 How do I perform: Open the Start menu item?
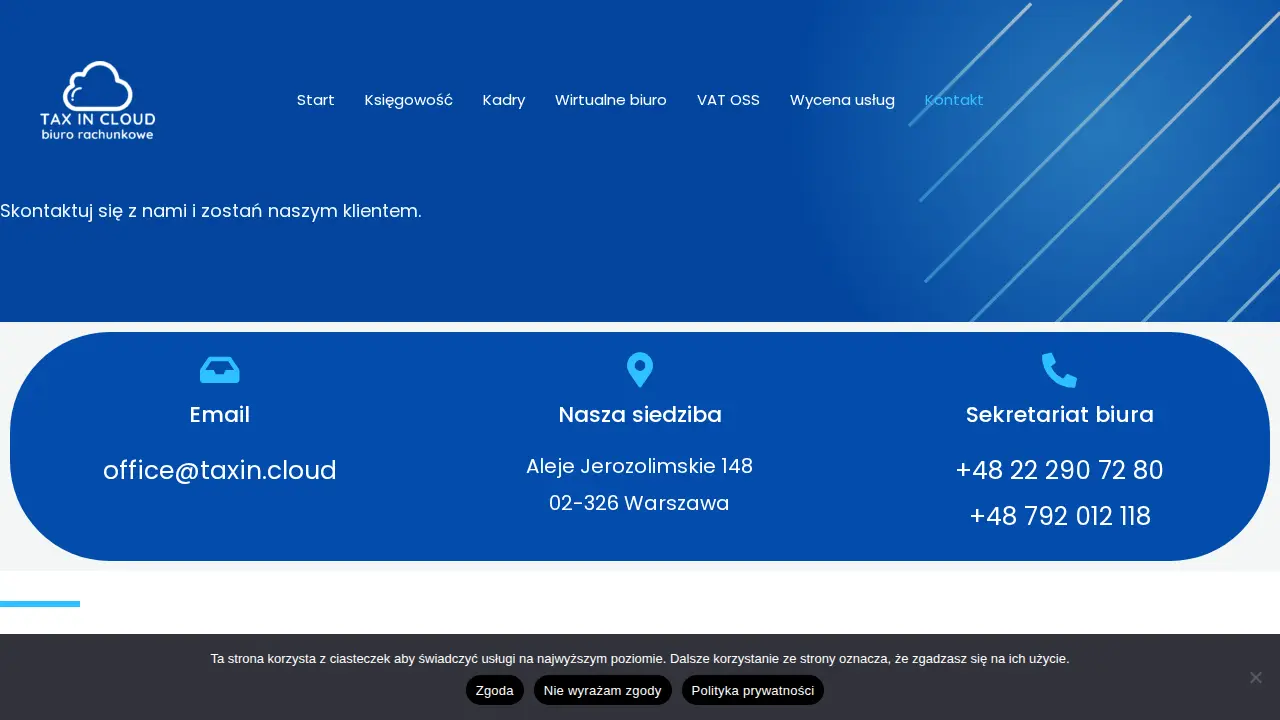click(x=316, y=100)
